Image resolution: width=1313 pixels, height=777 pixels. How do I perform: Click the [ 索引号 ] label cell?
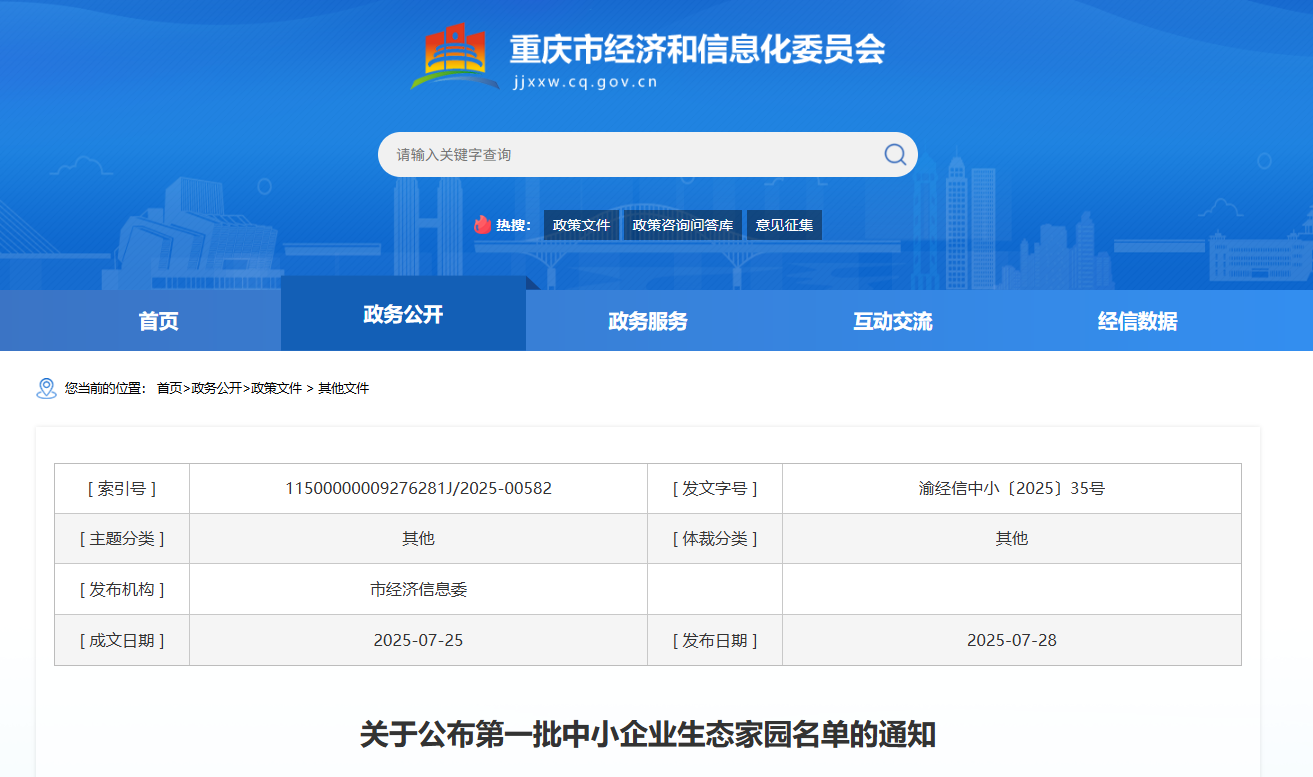point(122,489)
